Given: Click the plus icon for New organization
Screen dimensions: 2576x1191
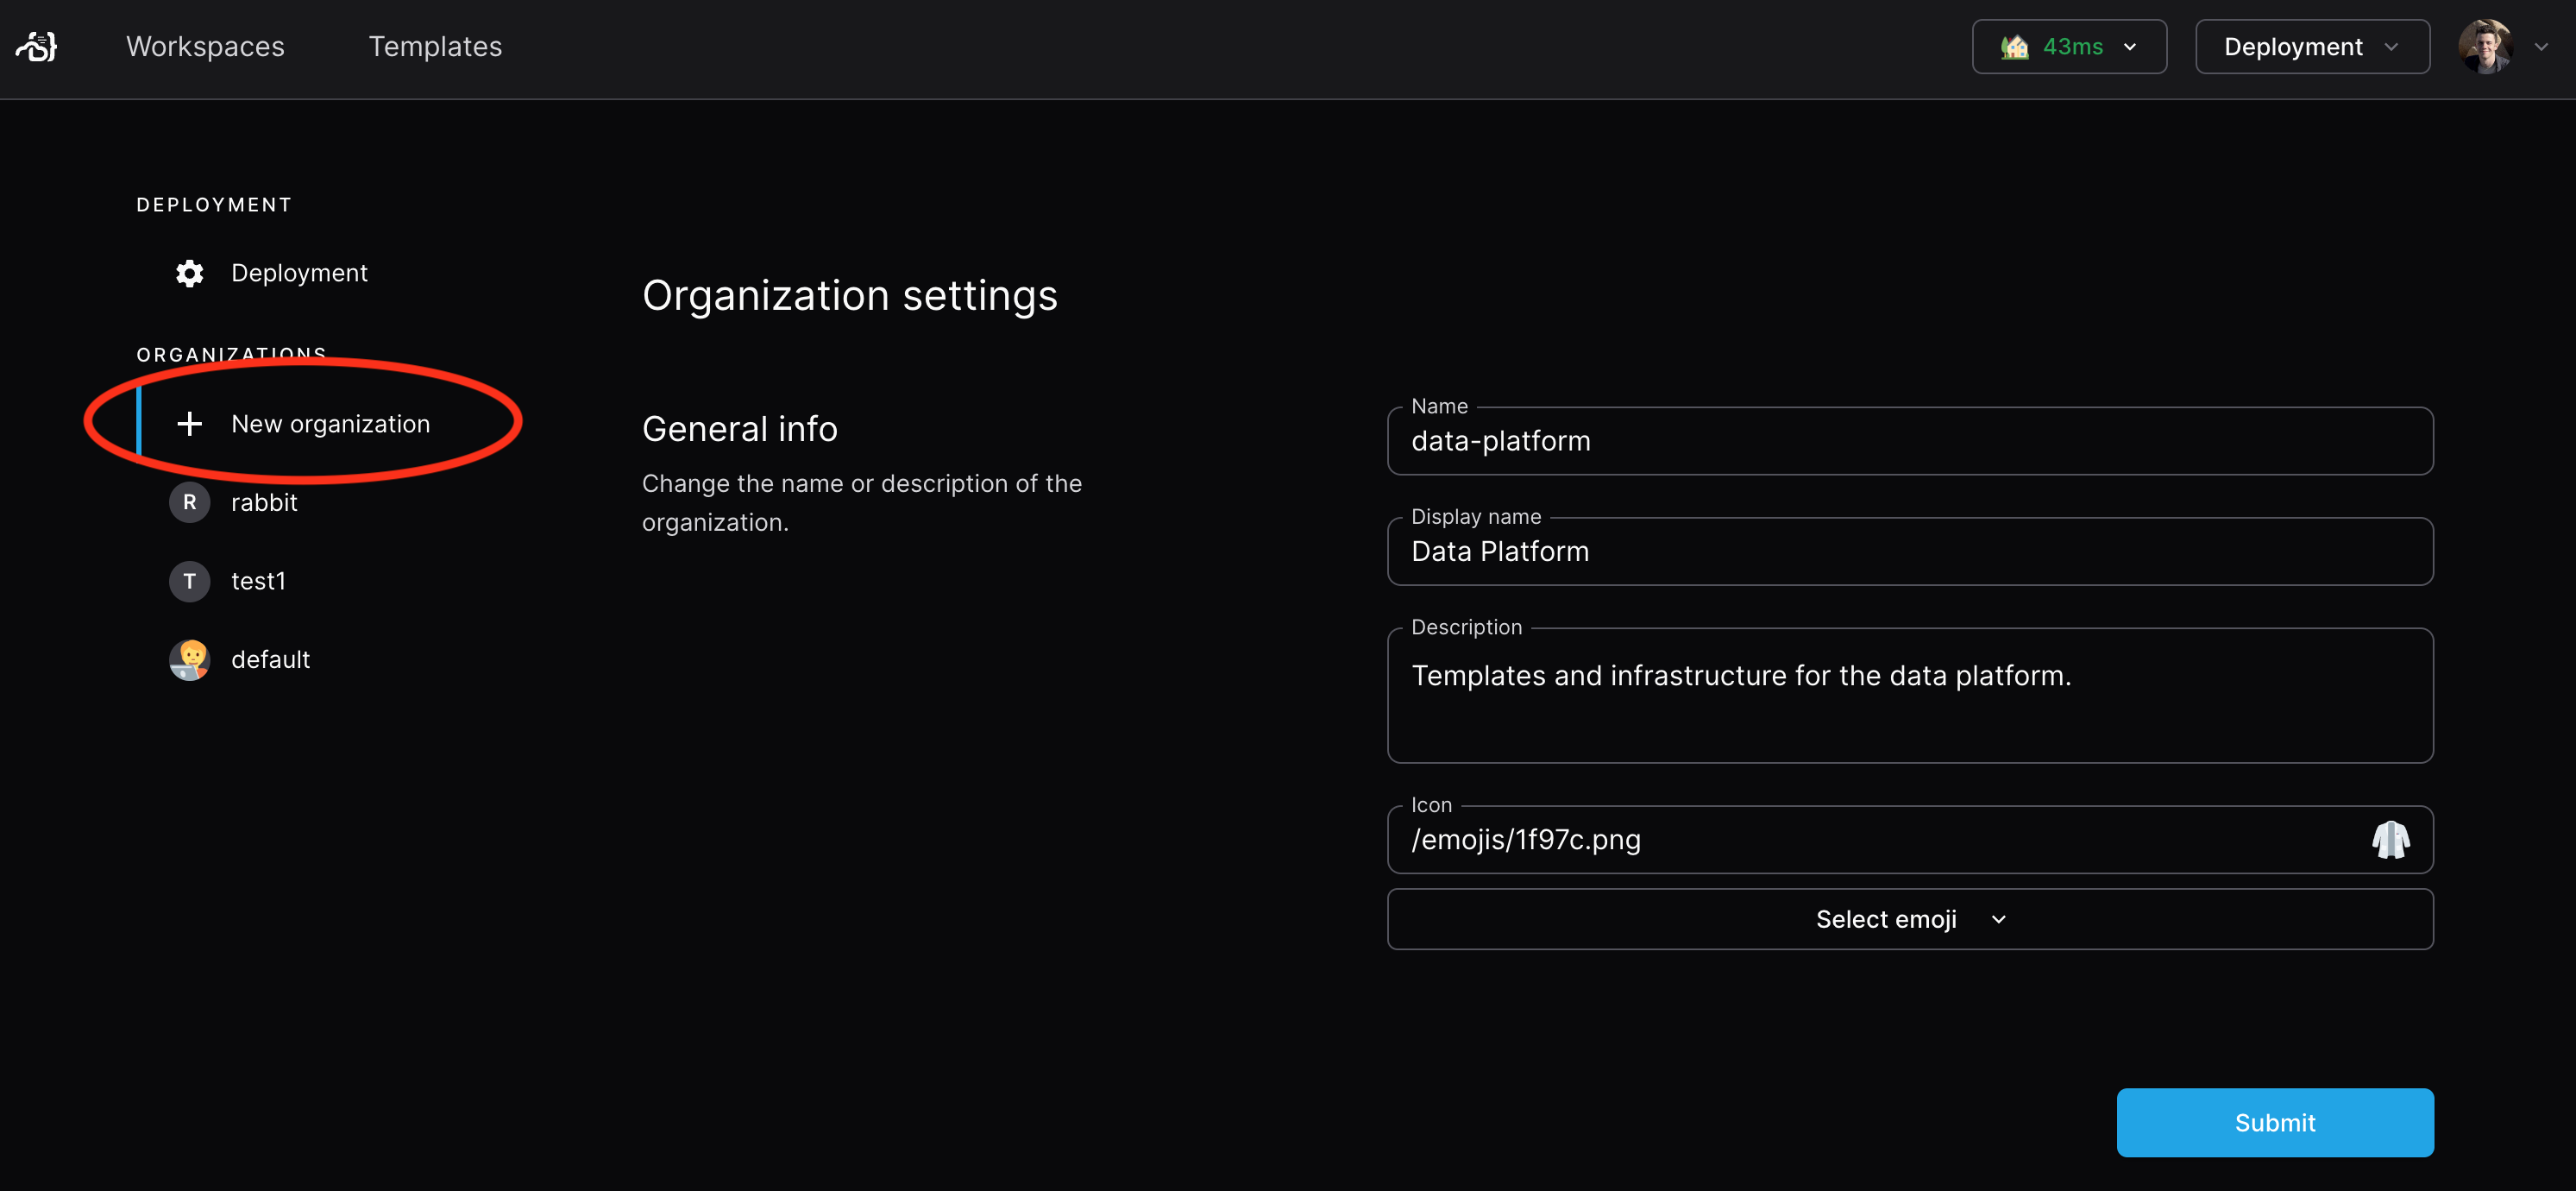Looking at the screenshot, I should tap(189, 424).
